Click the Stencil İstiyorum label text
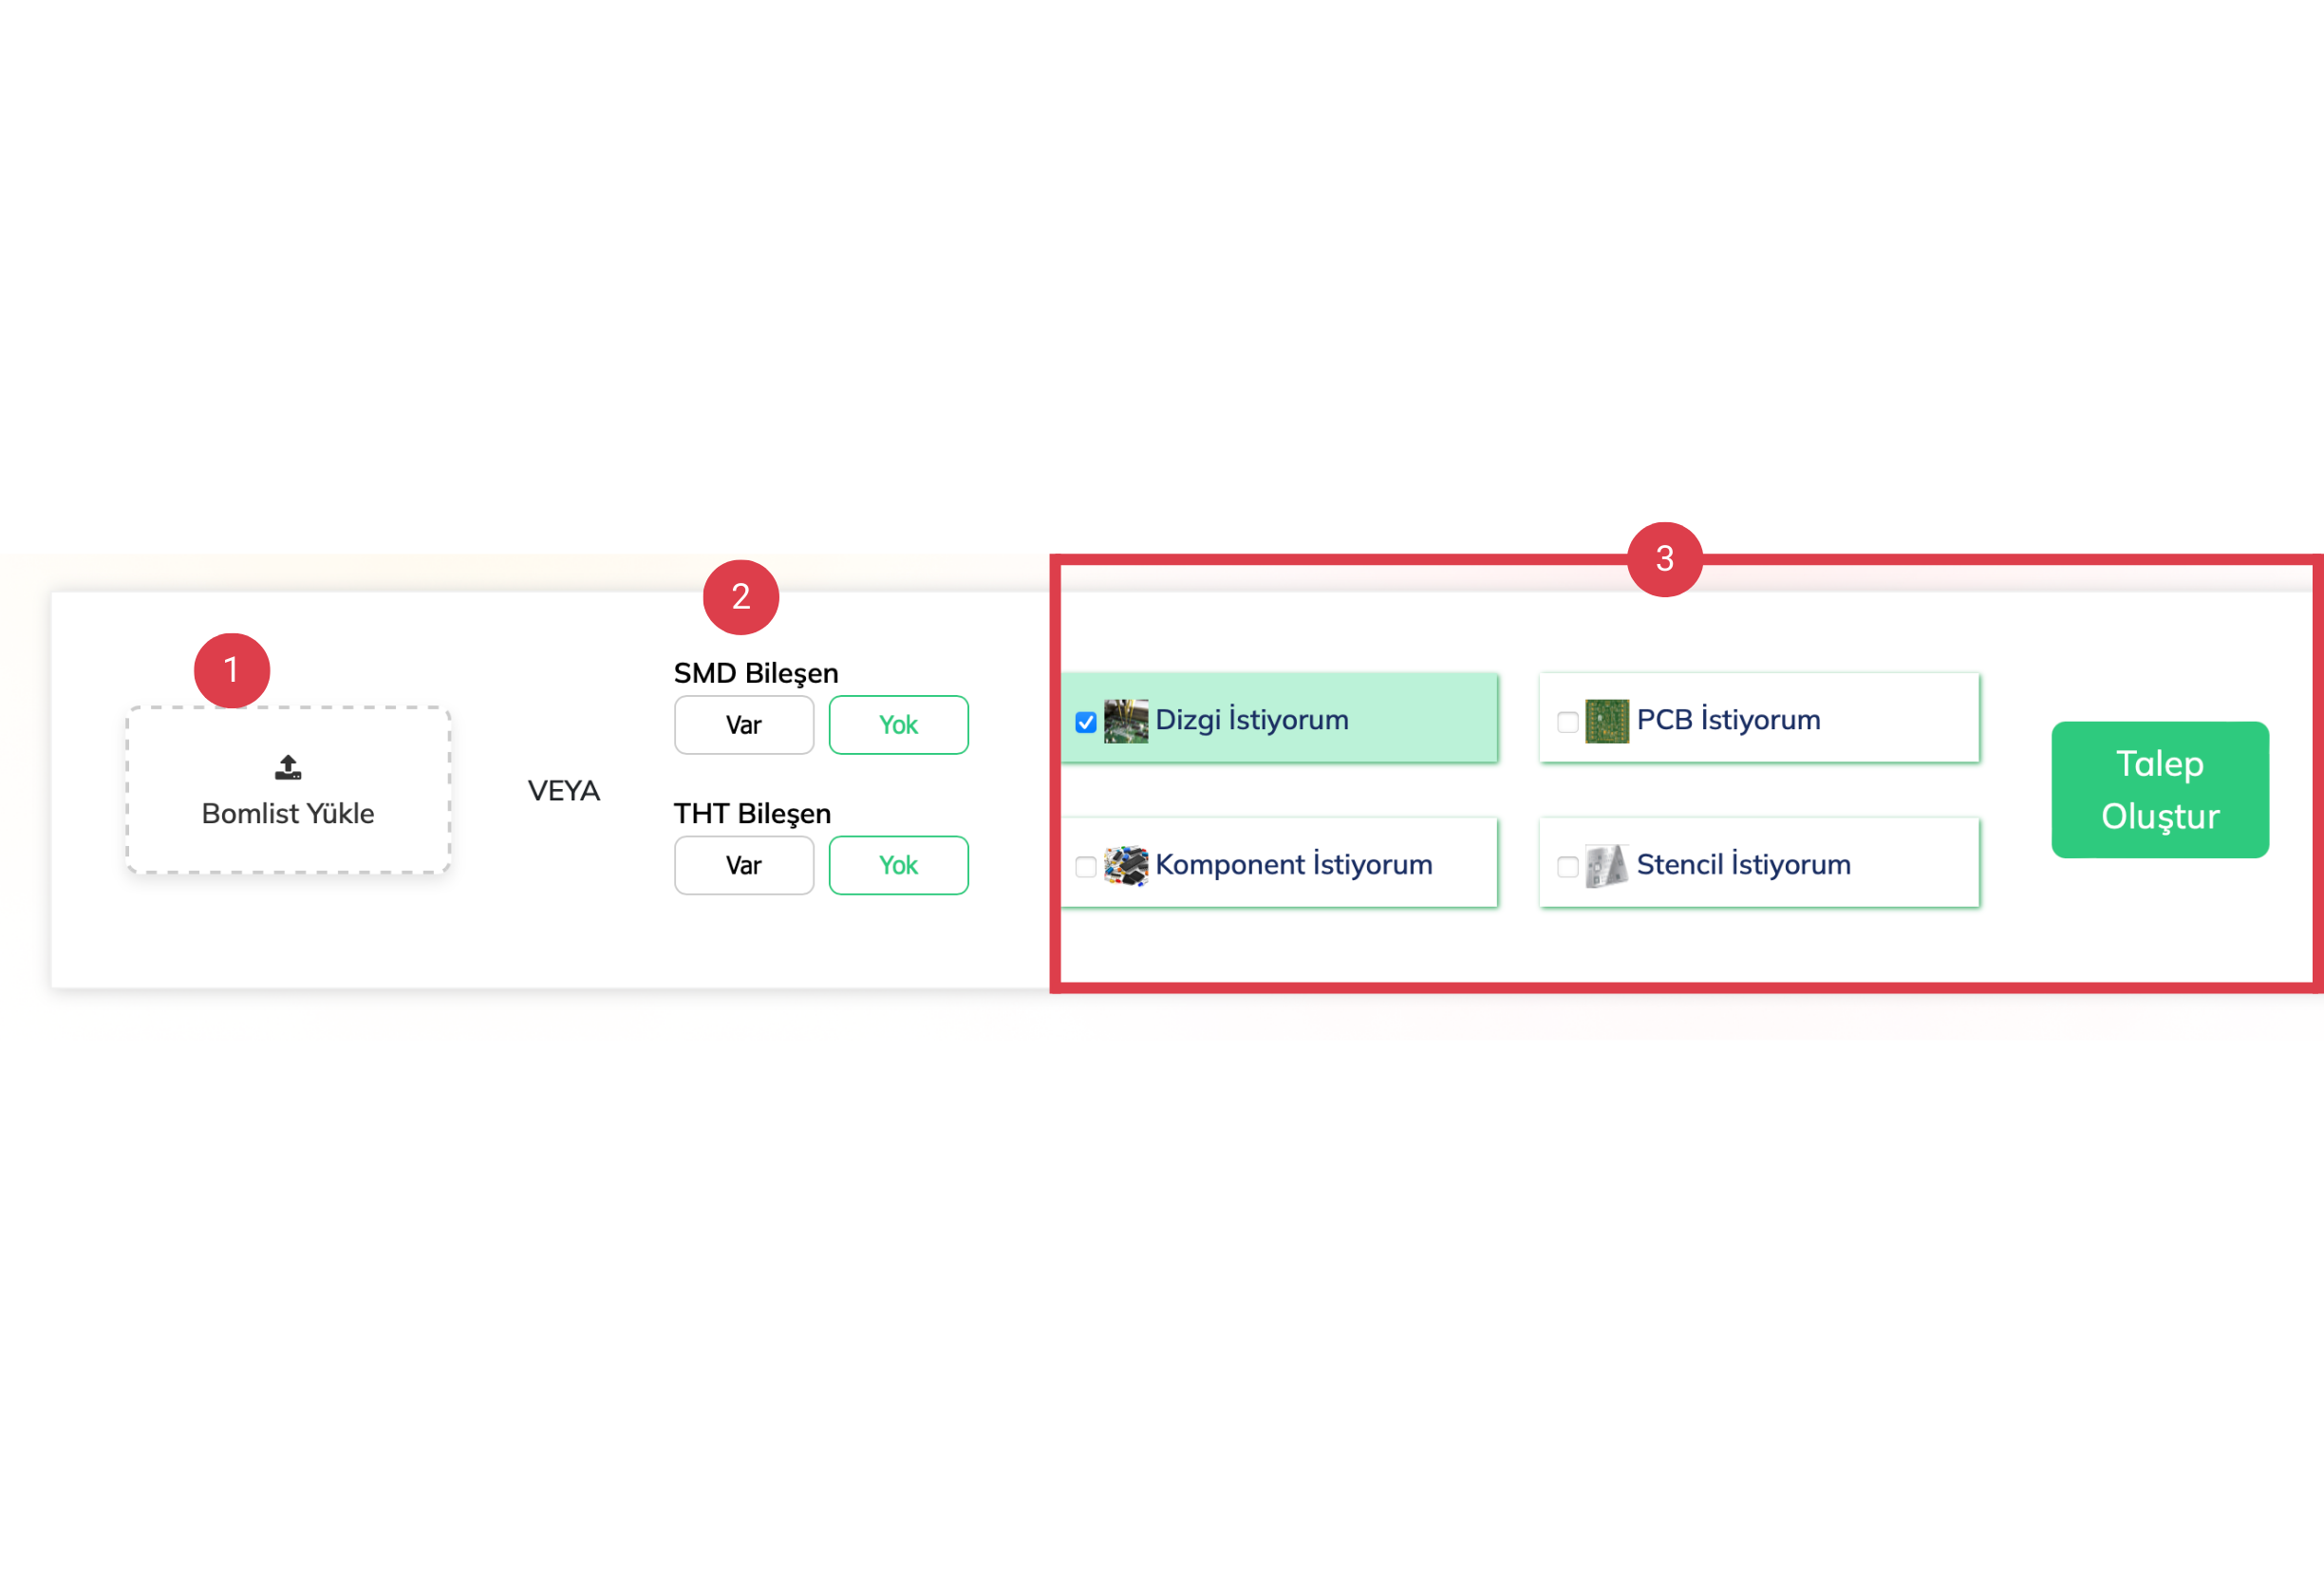This screenshot has height=1580, width=2324. [1743, 865]
